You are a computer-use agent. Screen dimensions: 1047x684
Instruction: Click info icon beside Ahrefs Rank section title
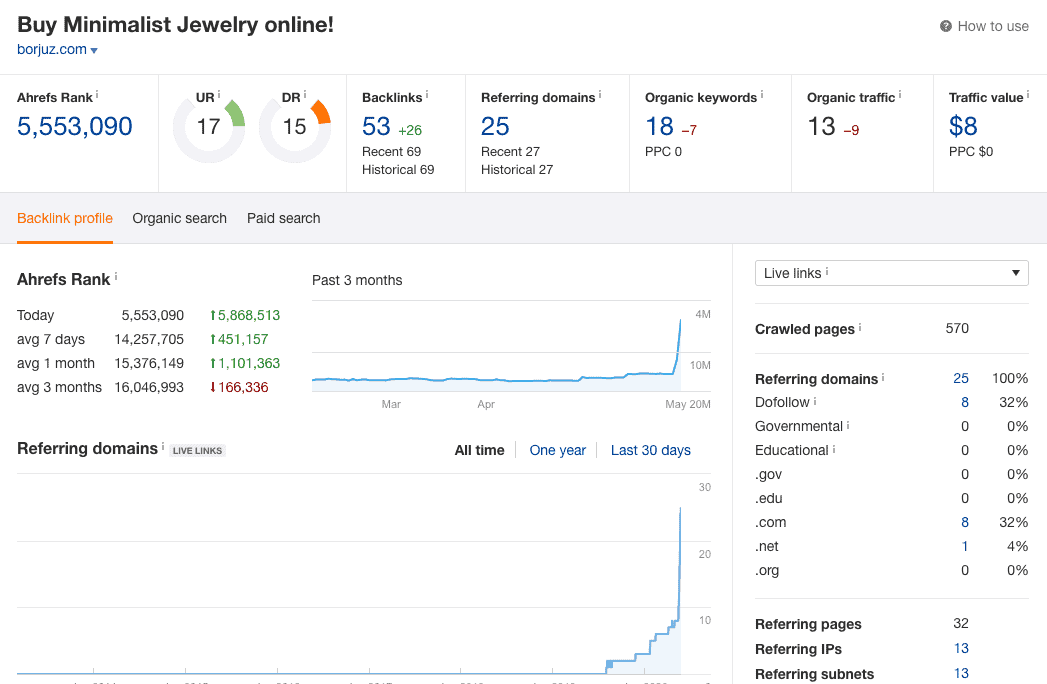[x=116, y=276]
